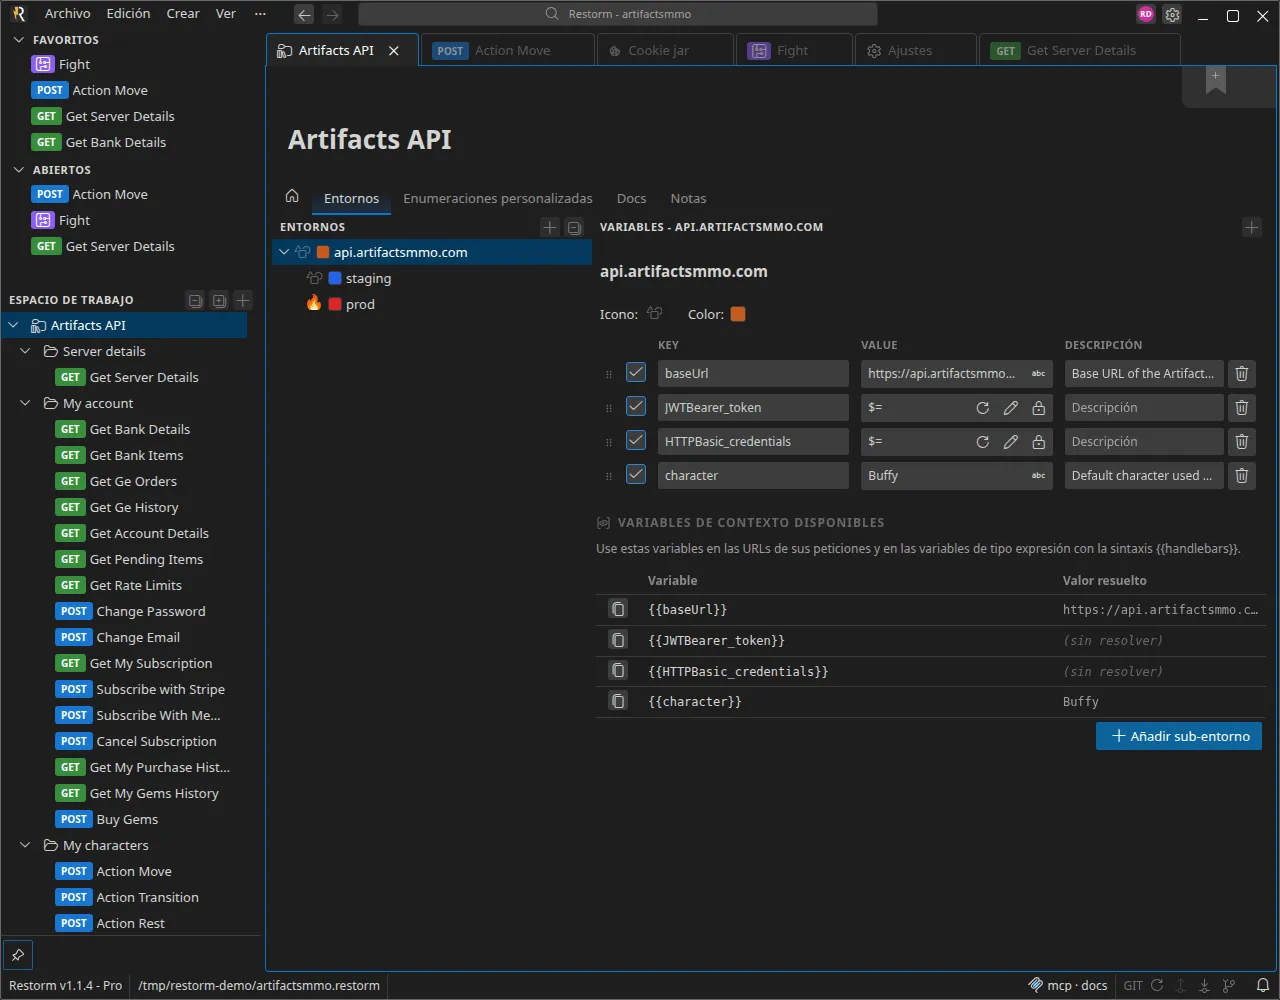Go back with the left arrow button
The image size is (1280, 1000).
(x=305, y=15)
